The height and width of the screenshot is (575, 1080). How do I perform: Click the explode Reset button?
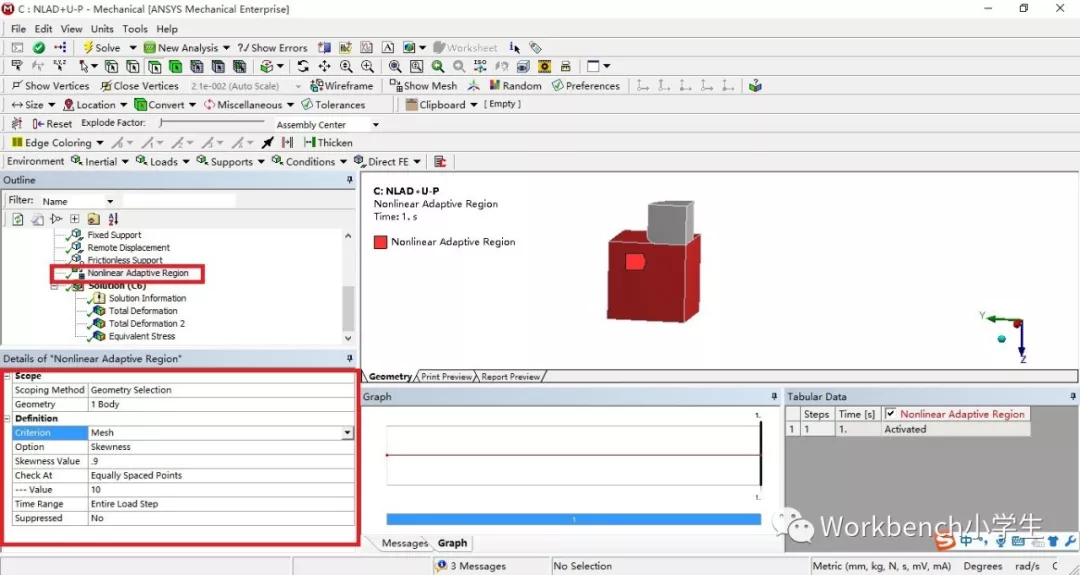tap(52, 123)
